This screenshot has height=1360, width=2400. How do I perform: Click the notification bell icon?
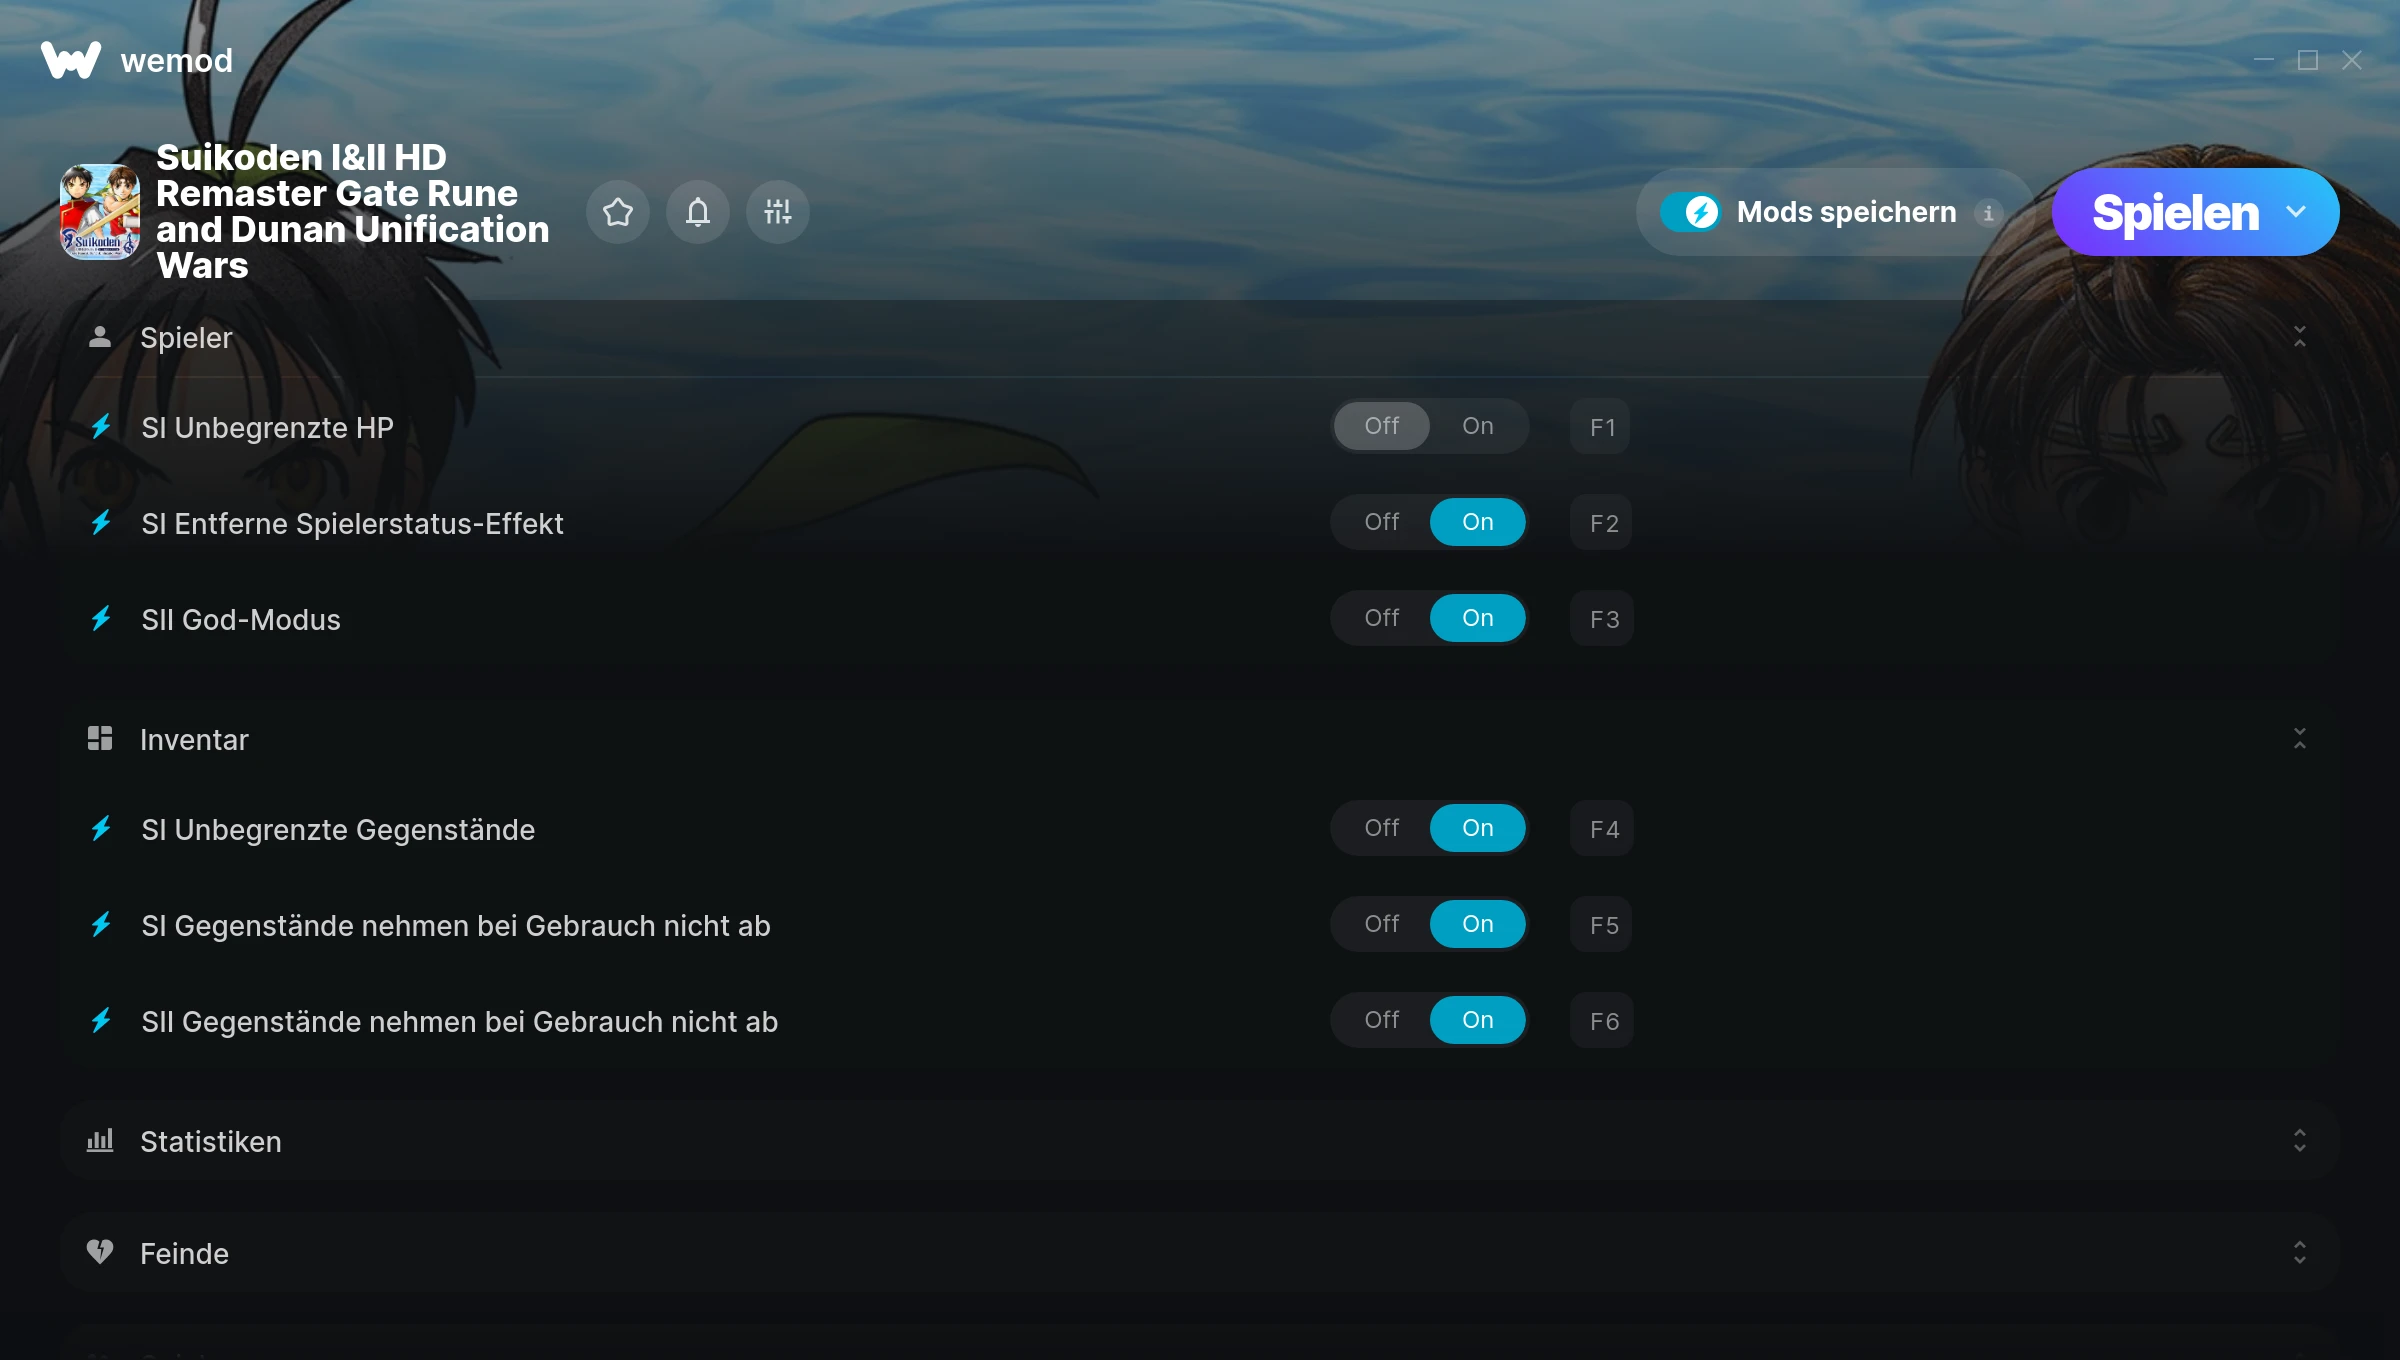click(x=698, y=212)
